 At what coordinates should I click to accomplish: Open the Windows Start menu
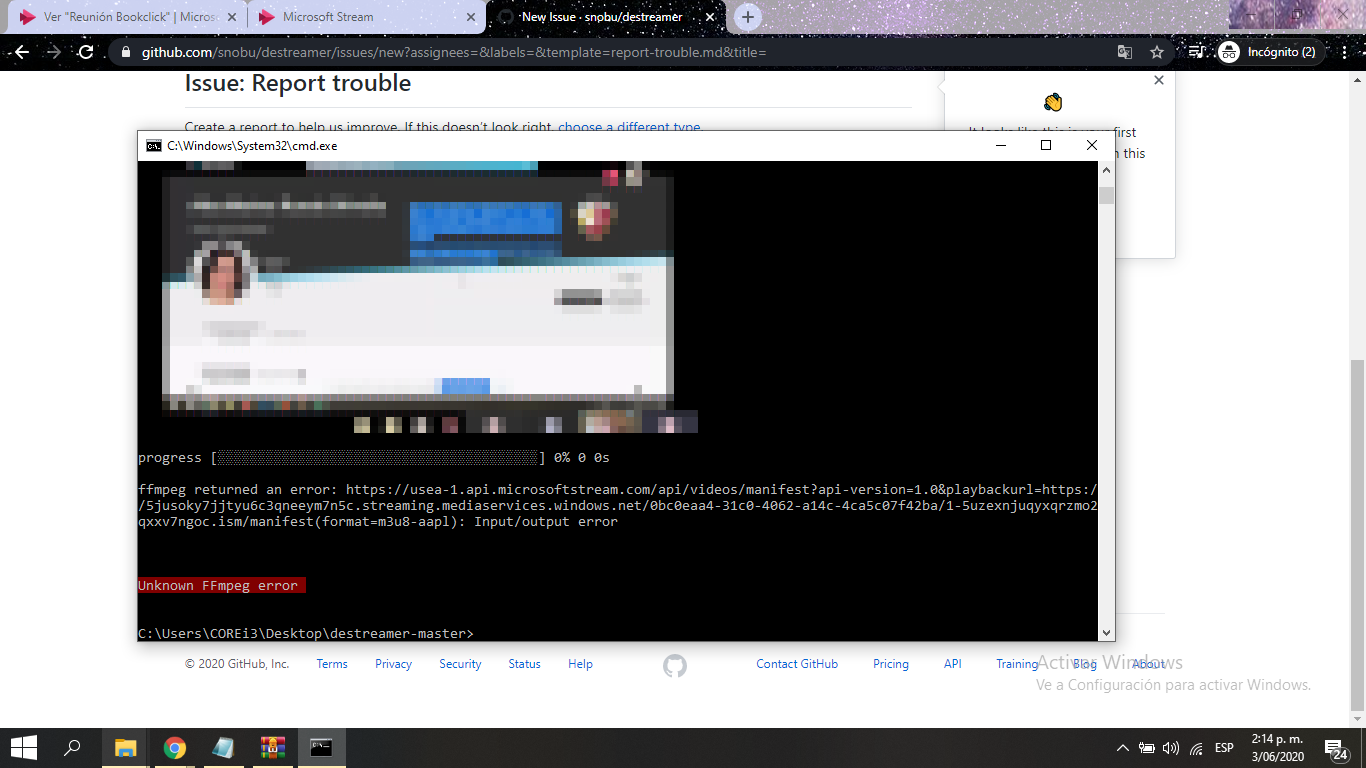click(x=24, y=748)
